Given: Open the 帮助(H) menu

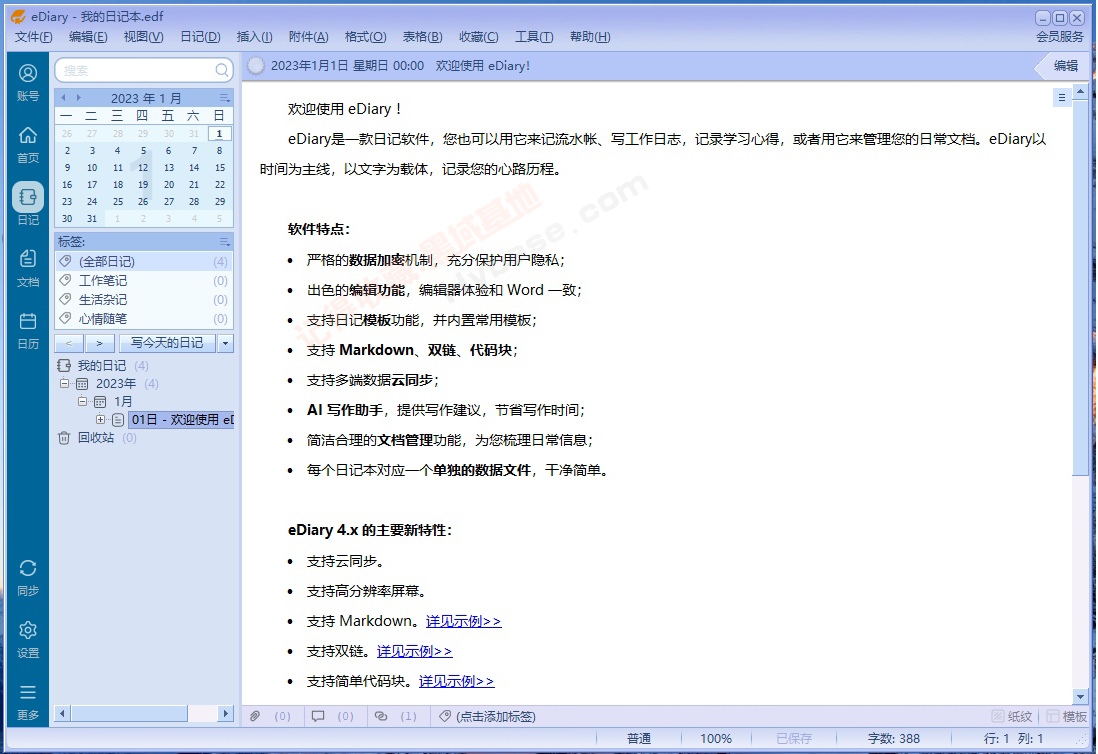Looking at the screenshot, I should pos(590,36).
